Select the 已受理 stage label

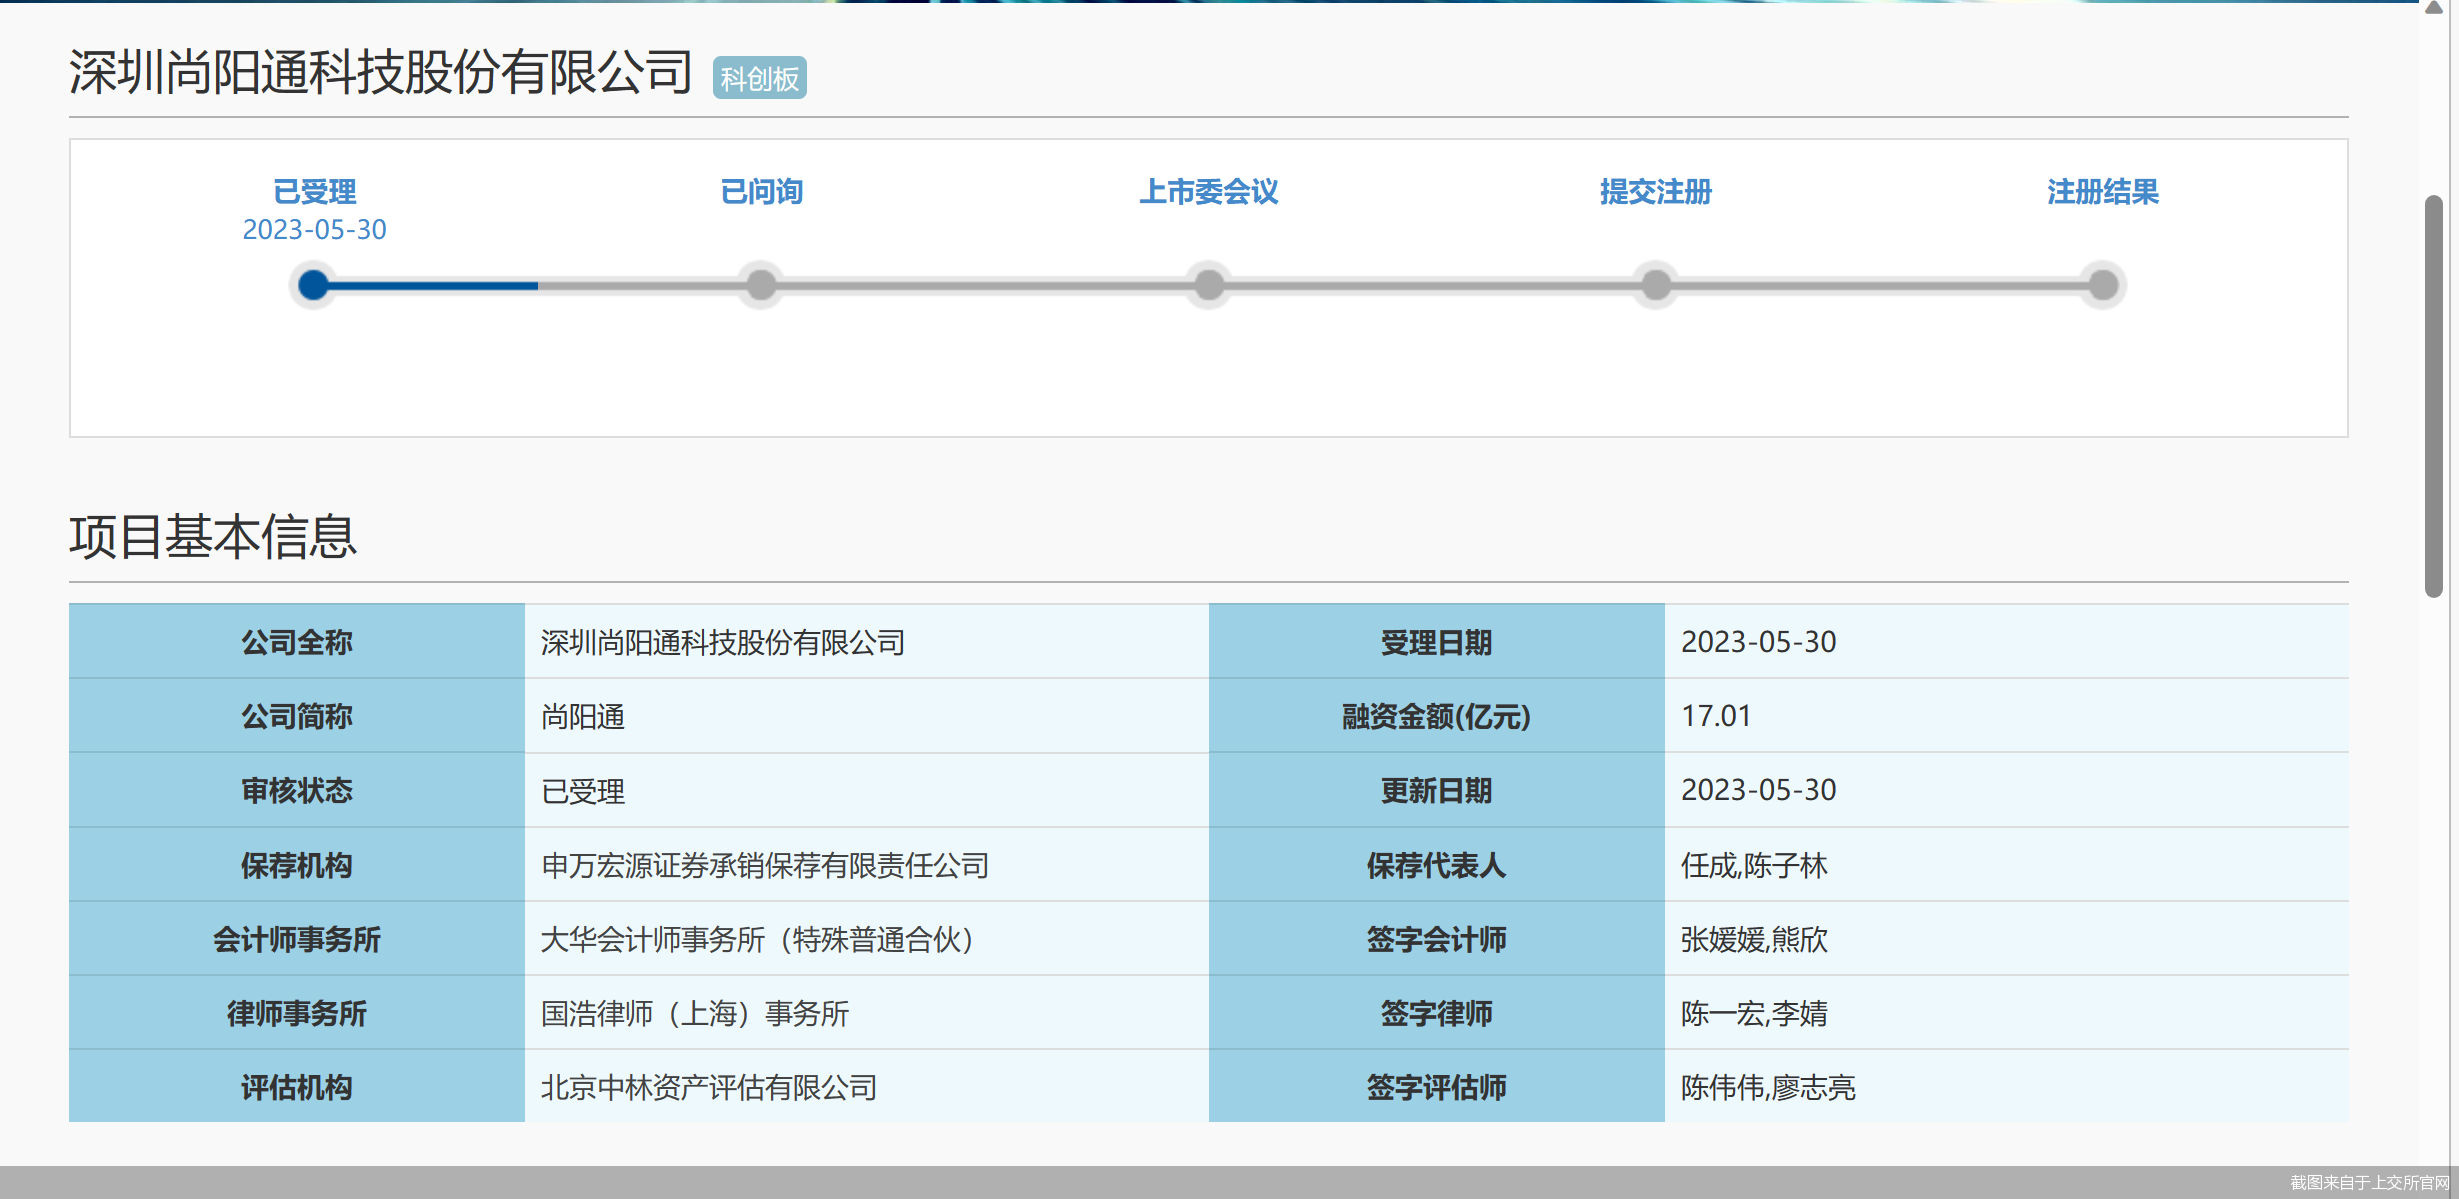pos(314,191)
